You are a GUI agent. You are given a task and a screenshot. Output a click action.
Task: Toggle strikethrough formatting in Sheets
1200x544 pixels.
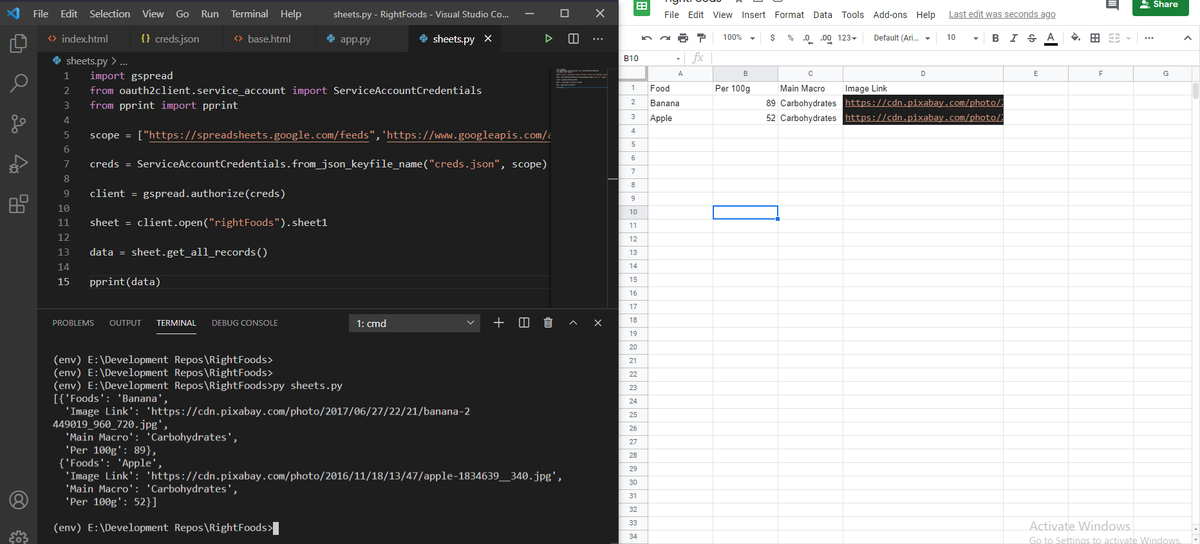coord(1032,37)
